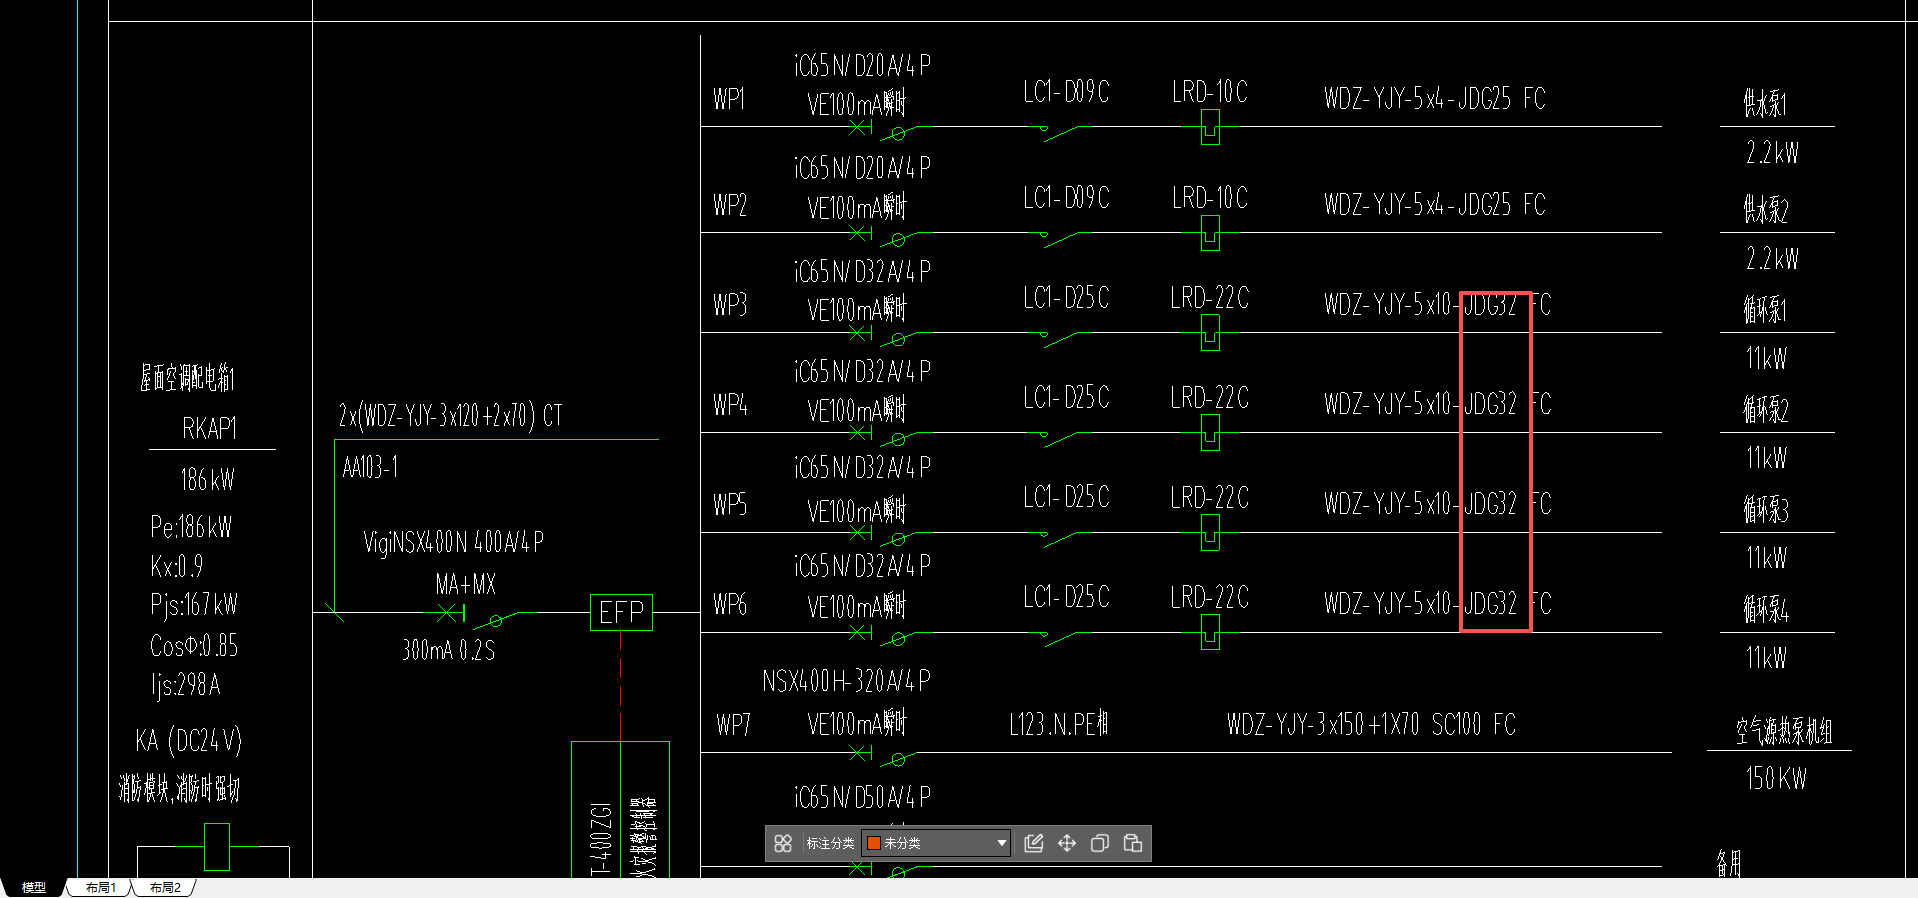This screenshot has width=1918, height=898.
Task: Click the Ijs:298A parameter text
Action: pos(185,685)
